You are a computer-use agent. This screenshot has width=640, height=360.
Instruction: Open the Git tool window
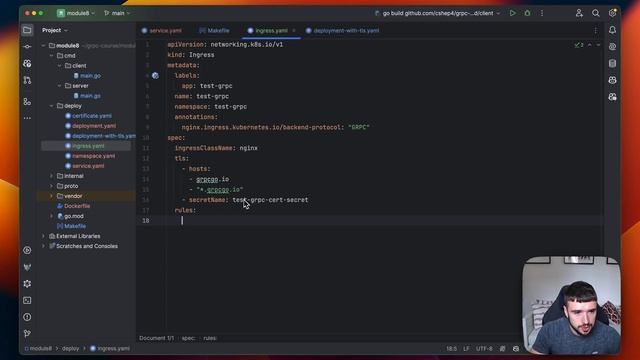click(27, 333)
